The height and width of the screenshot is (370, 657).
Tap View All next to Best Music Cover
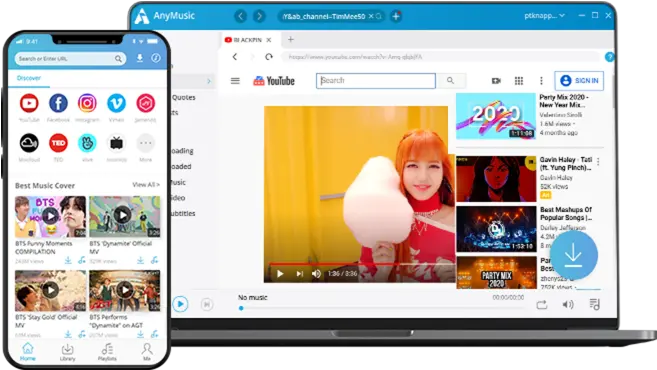[146, 185]
